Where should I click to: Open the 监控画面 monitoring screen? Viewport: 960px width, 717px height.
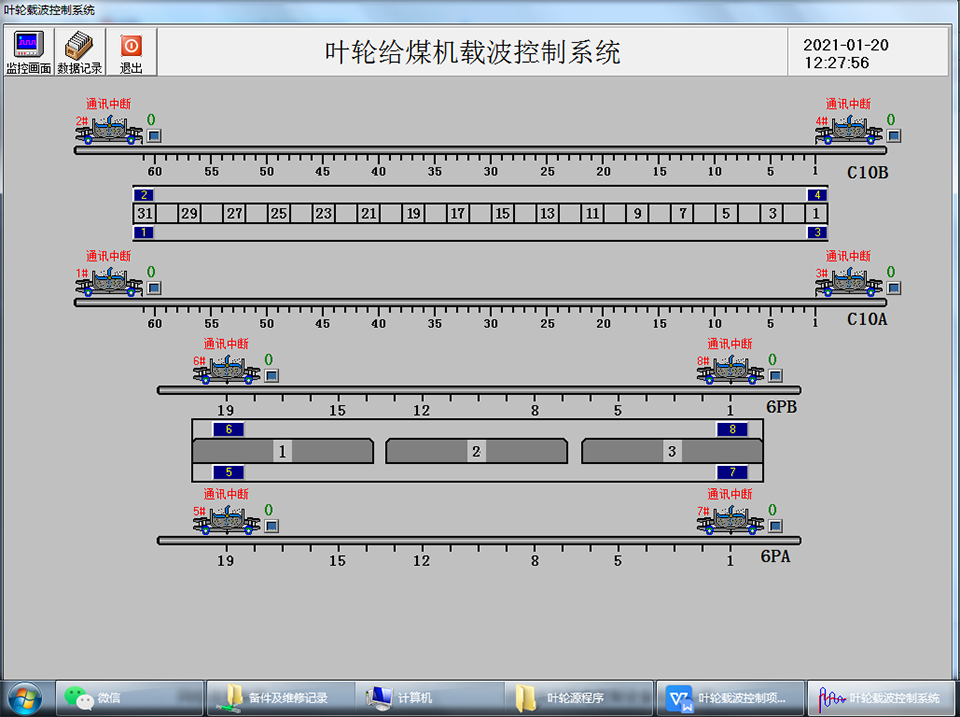tap(28, 52)
